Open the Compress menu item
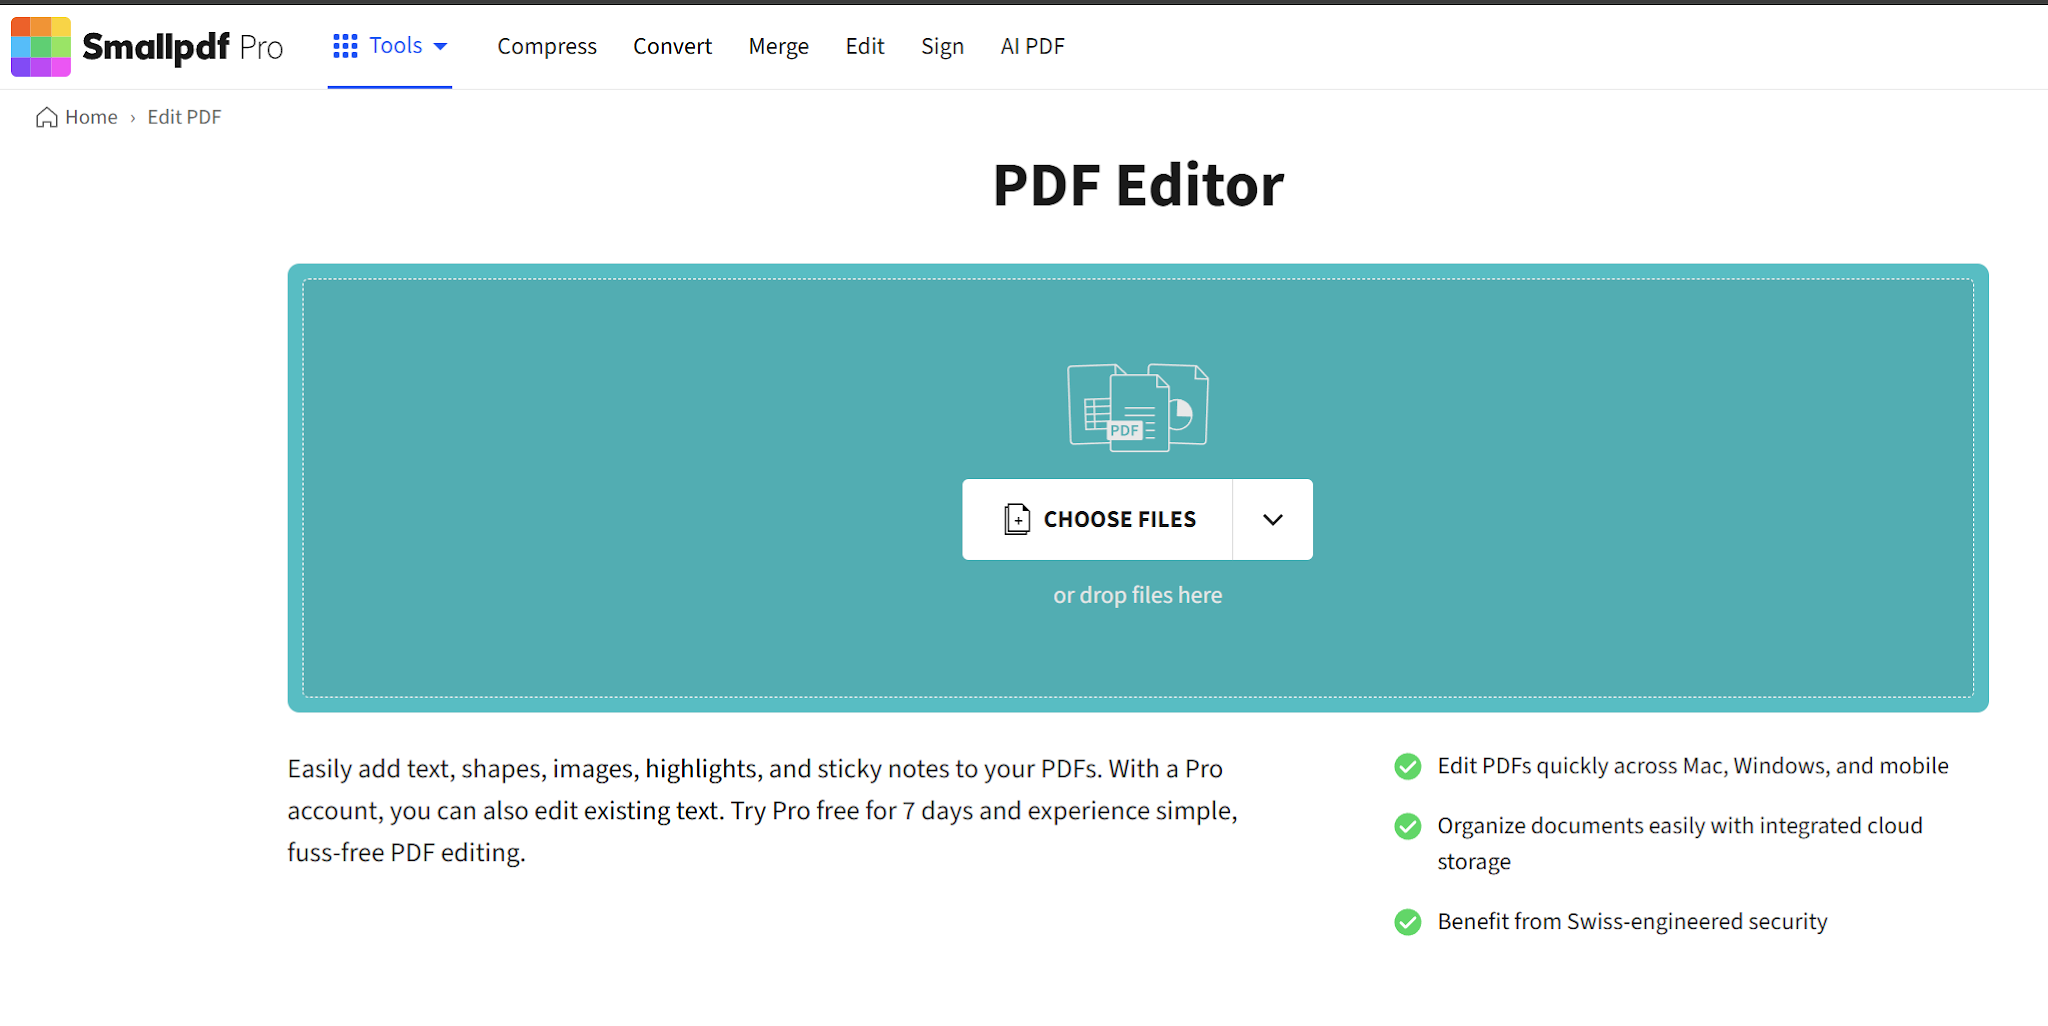The height and width of the screenshot is (1026, 2048). coord(547,46)
